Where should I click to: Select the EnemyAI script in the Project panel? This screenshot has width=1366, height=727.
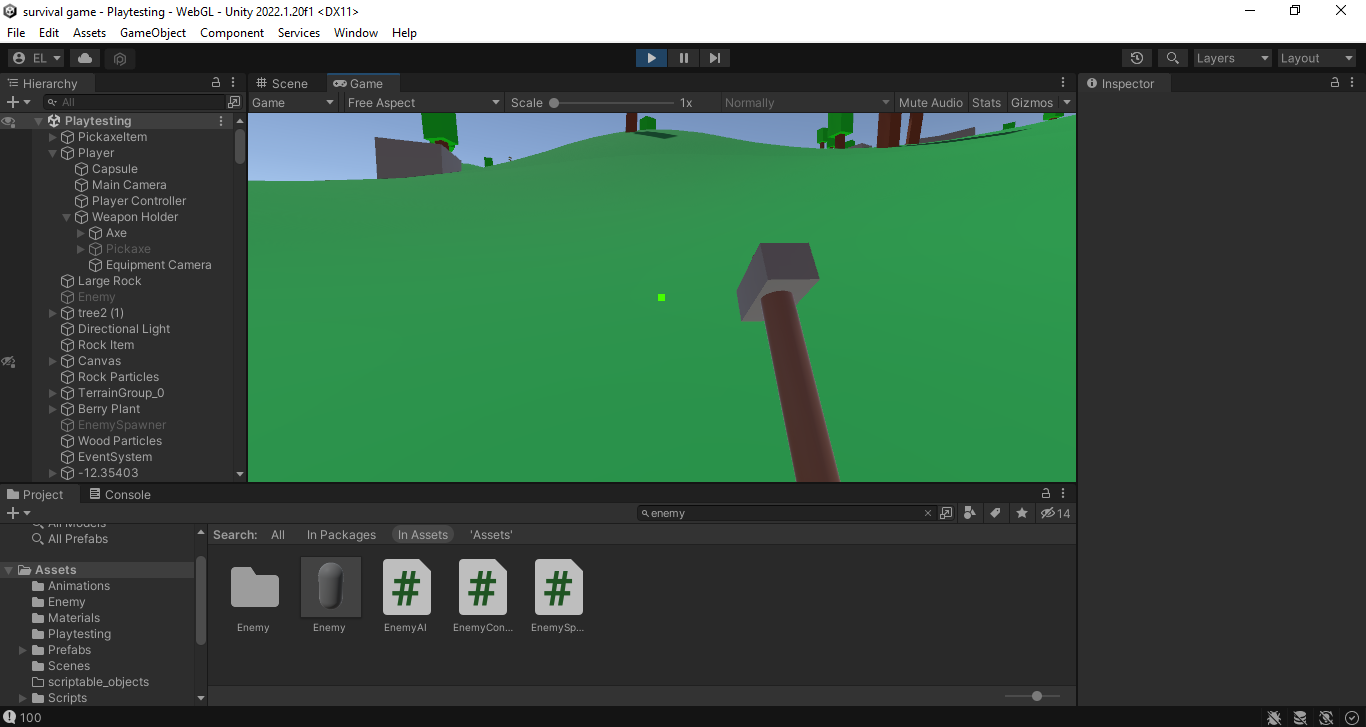click(x=406, y=588)
